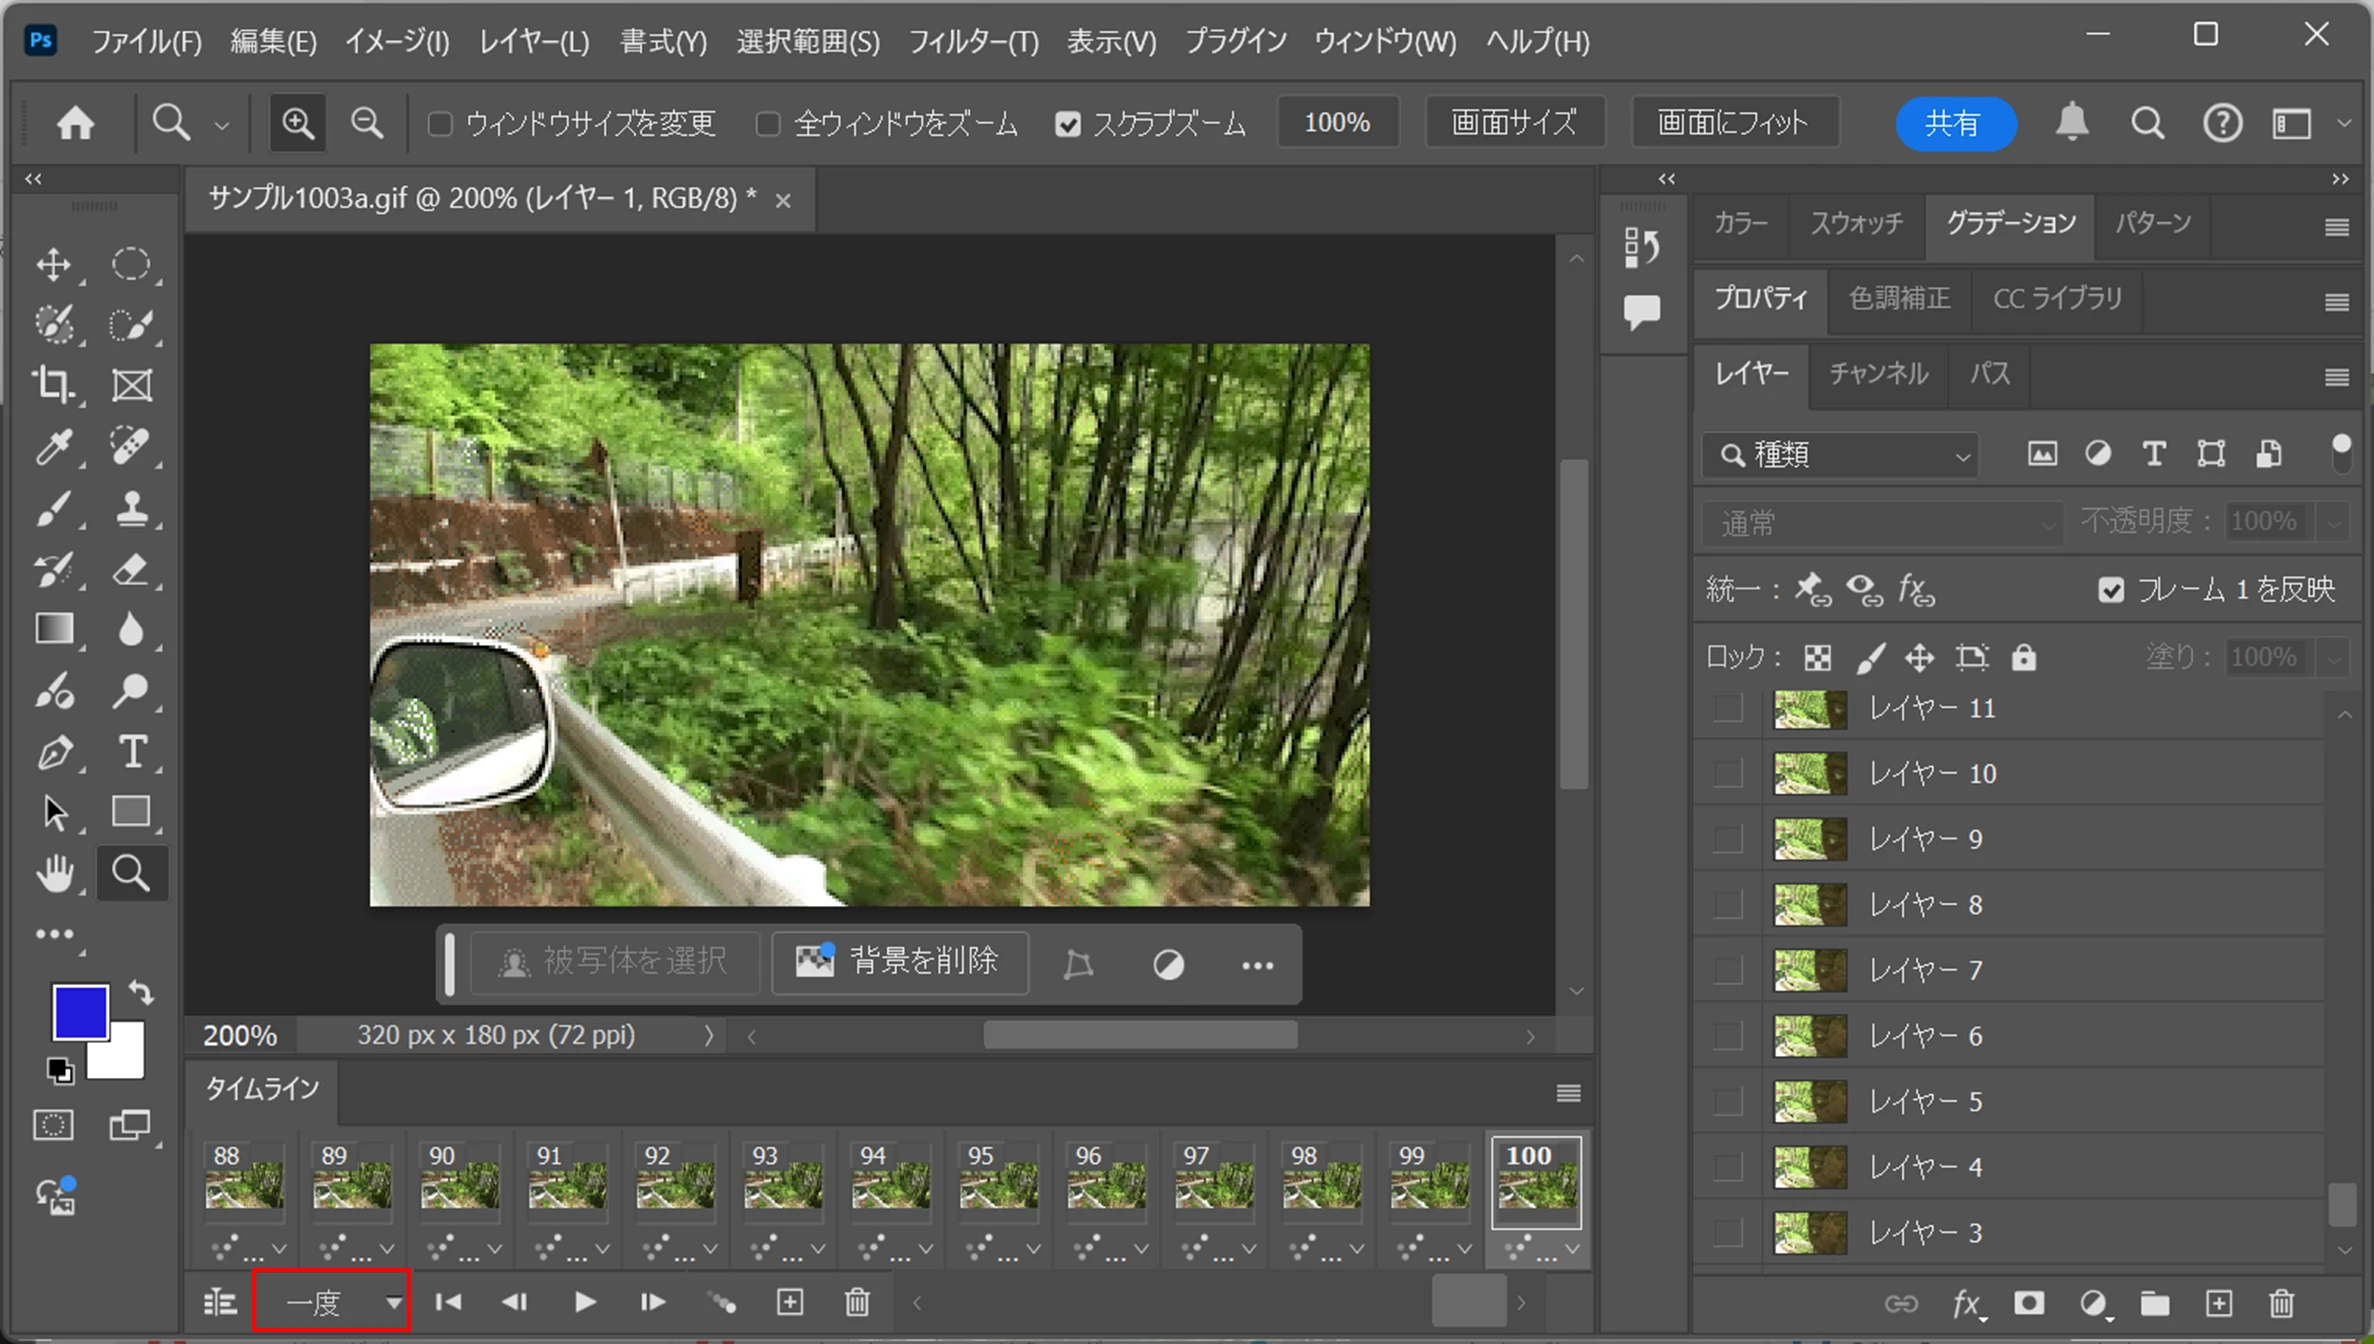
Task: Select the Pen tool
Action: pos(53,752)
